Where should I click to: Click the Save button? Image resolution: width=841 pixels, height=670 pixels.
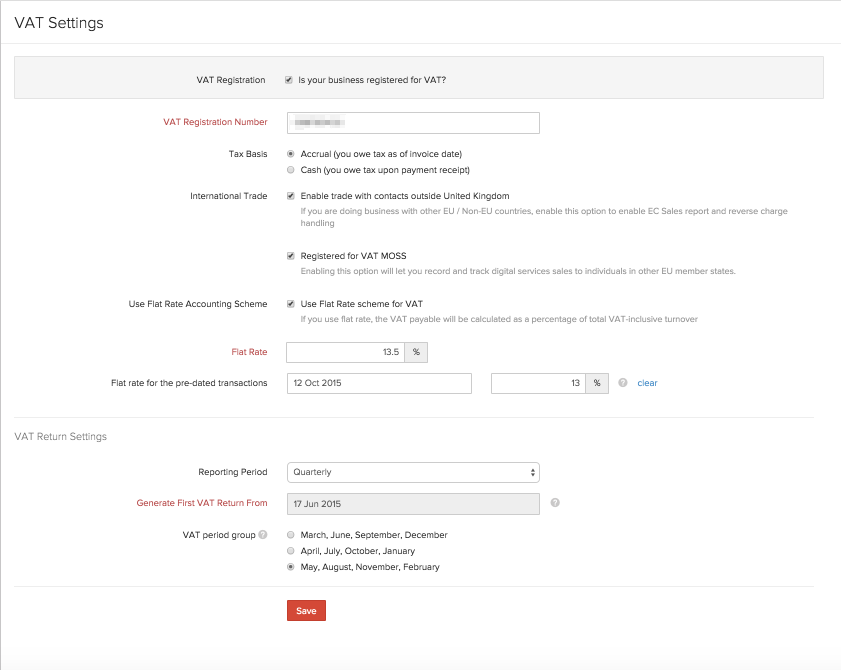[x=306, y=610]
